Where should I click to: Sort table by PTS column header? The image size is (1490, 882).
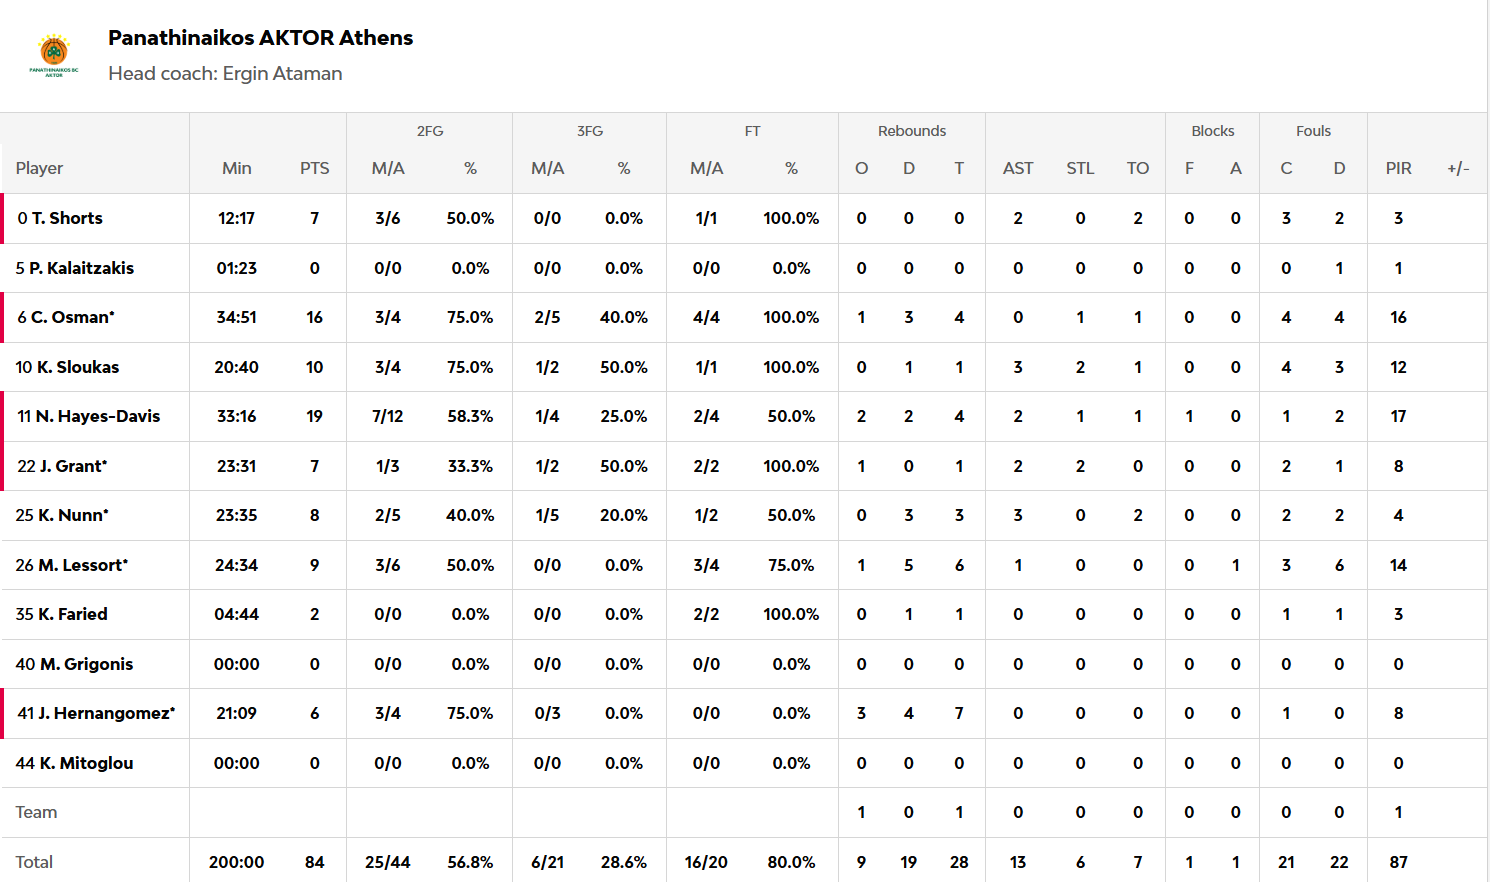point(314,168)
